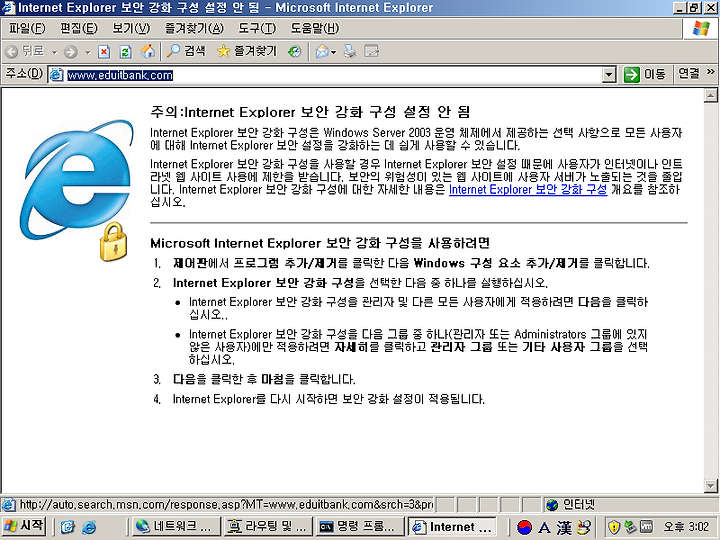Click the IME options icon beside 漢
This screenshot has width=720, height=540.
coord(584,527)
